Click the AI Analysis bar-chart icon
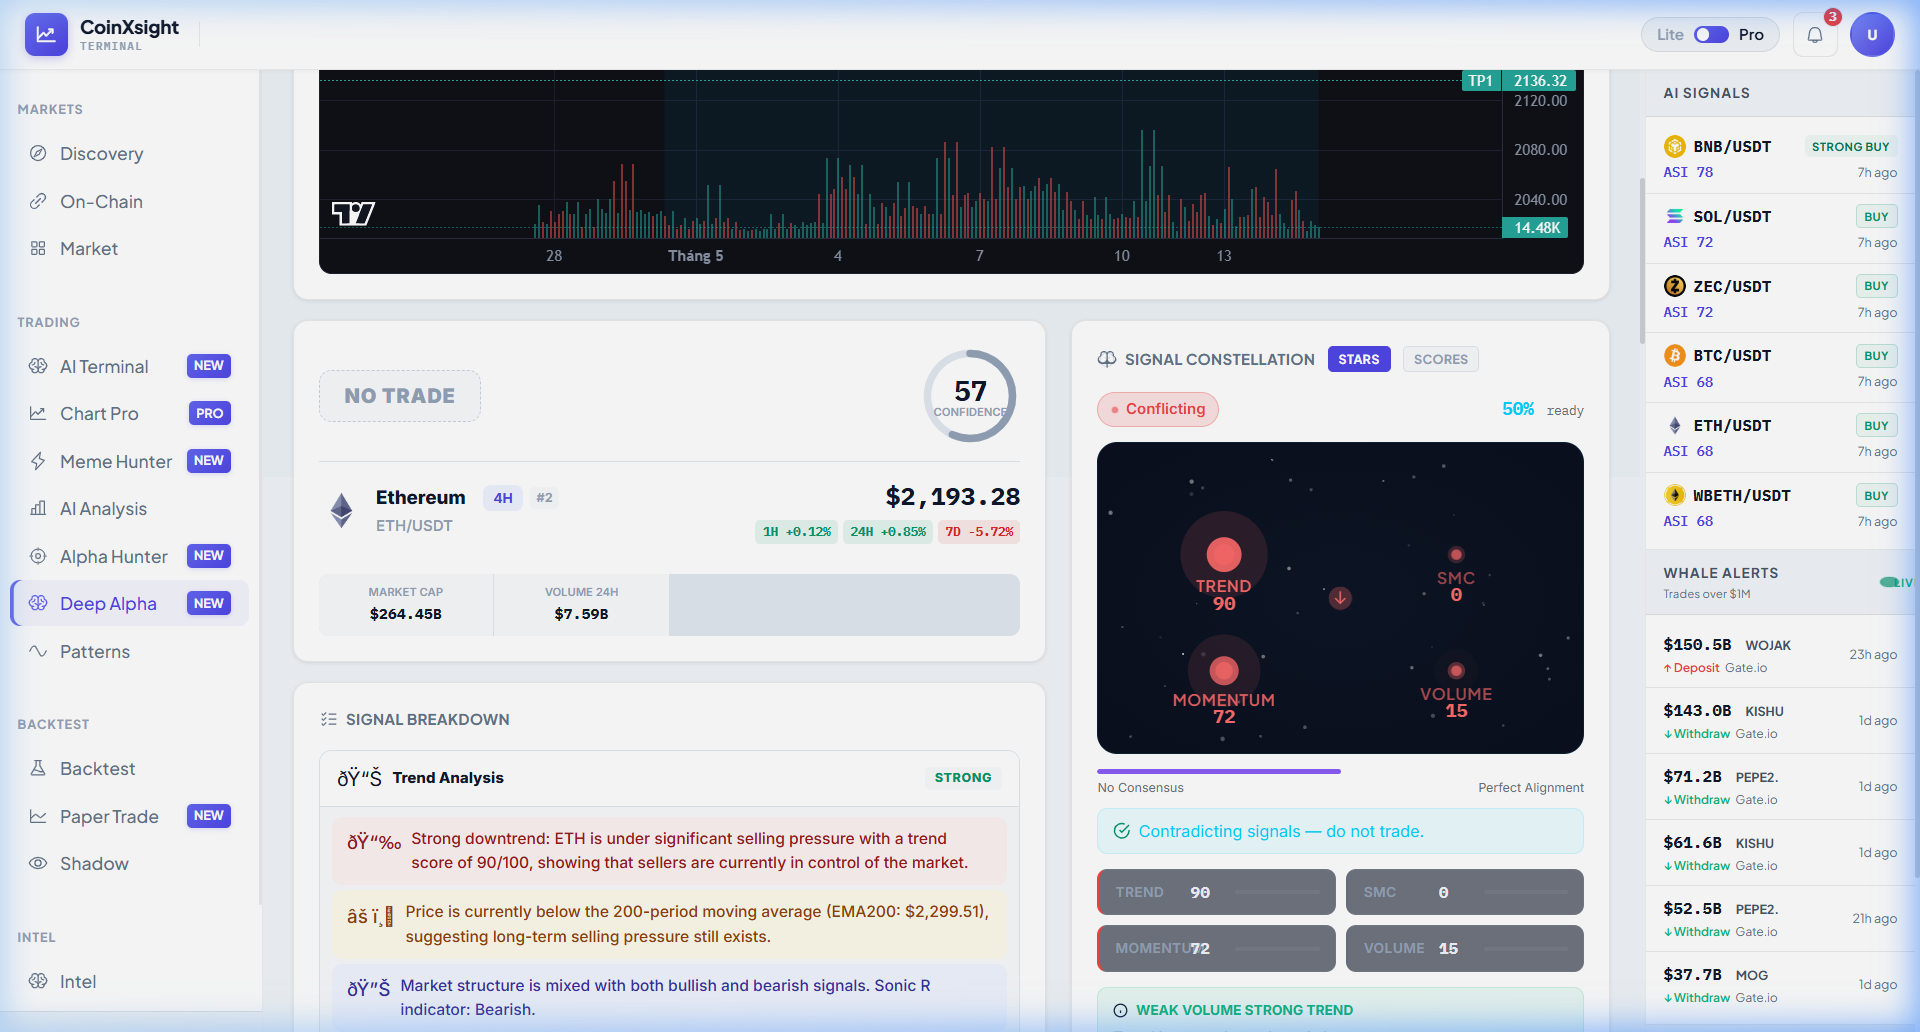 click(38, 508)
